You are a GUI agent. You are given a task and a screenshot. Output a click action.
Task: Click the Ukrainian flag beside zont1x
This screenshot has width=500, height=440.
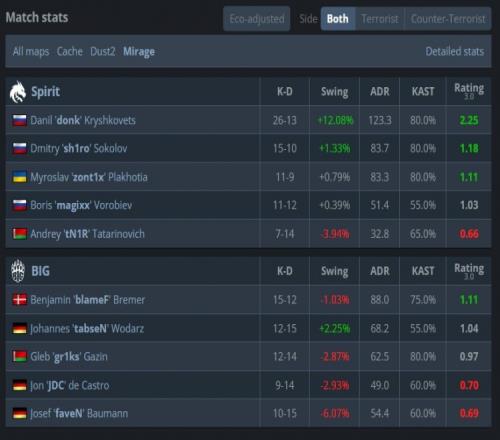(20, 177)
